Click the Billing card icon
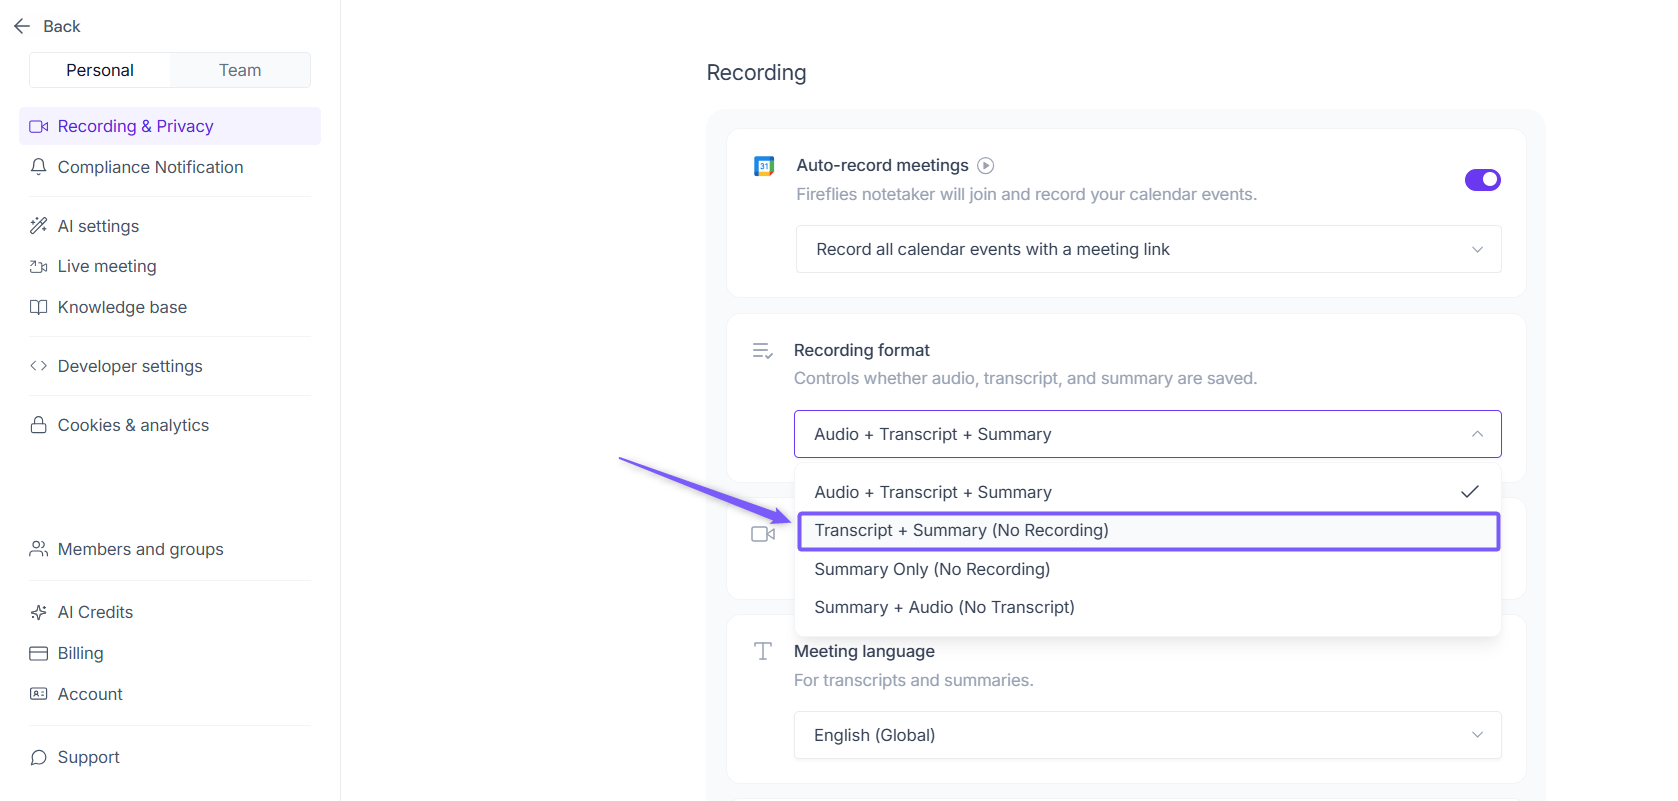The image size is (1678, 801). coord(39,653)
